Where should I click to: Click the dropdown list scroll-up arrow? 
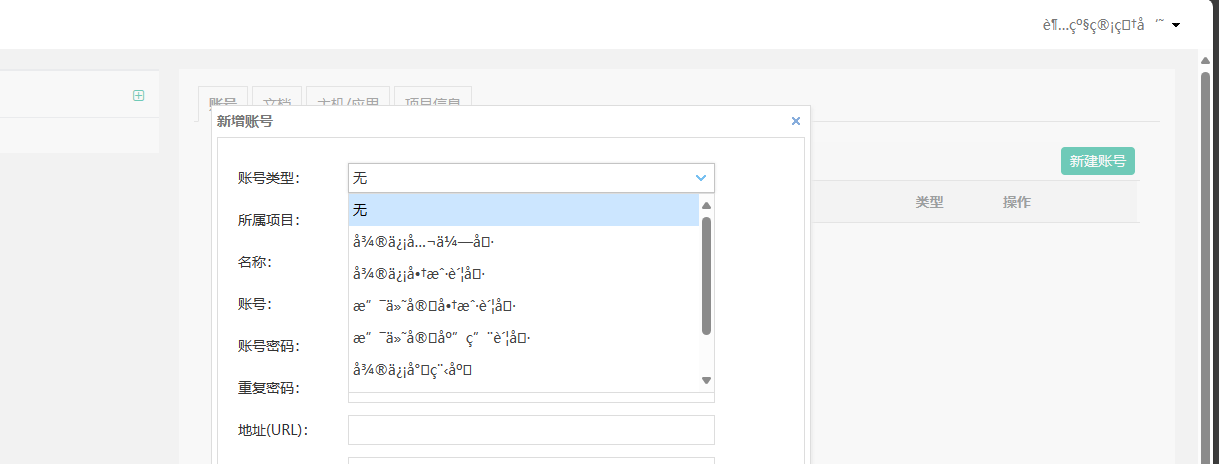tap(706, 205)
